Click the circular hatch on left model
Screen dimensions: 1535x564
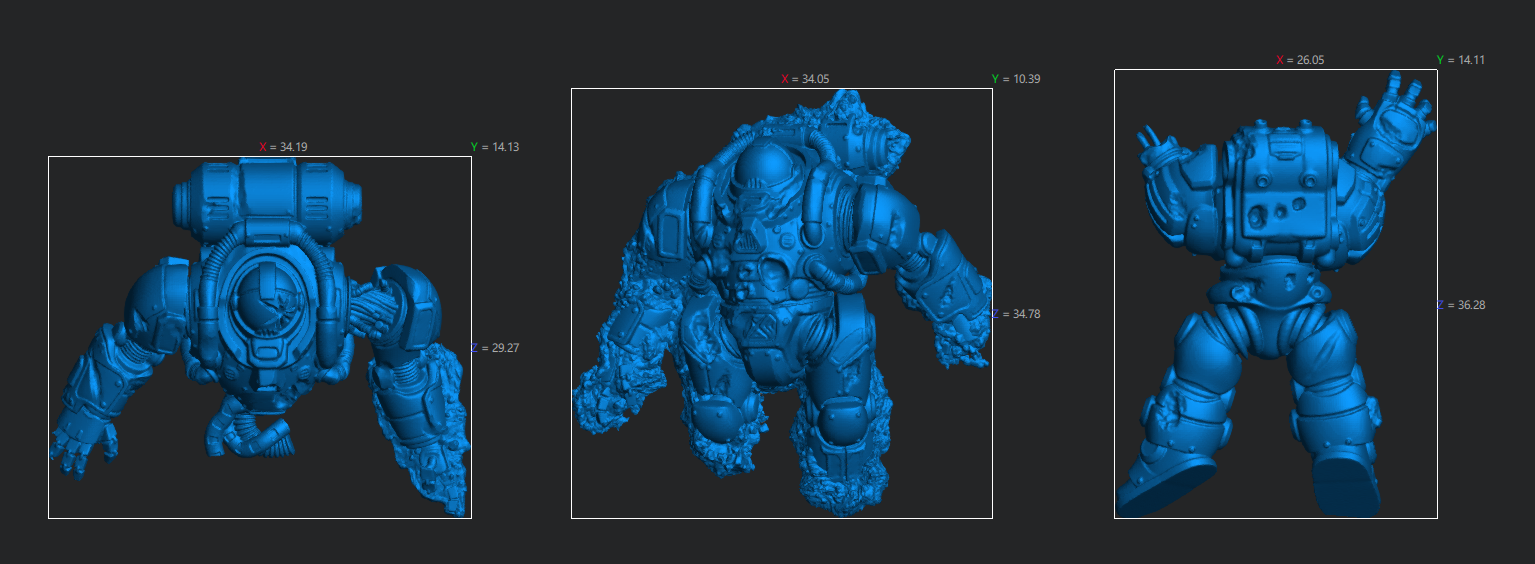[267, 303]
